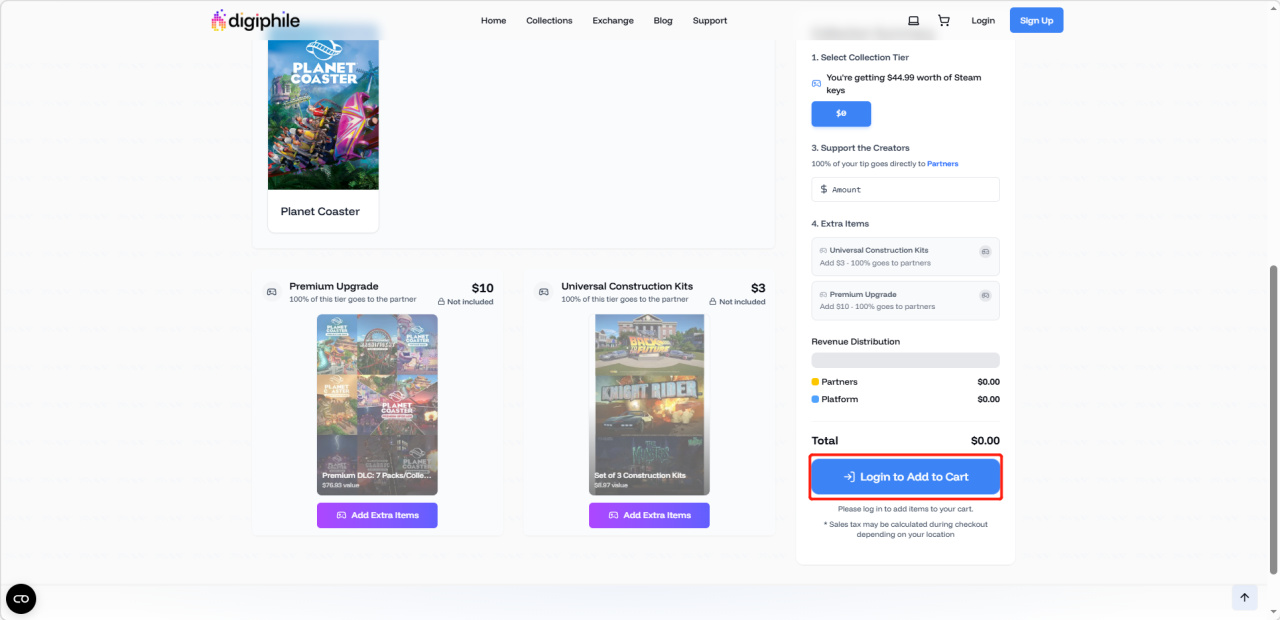Open Planet Coaster game cover image
The height and width of the screenshot is (620, 1280).
coord(323,114)
